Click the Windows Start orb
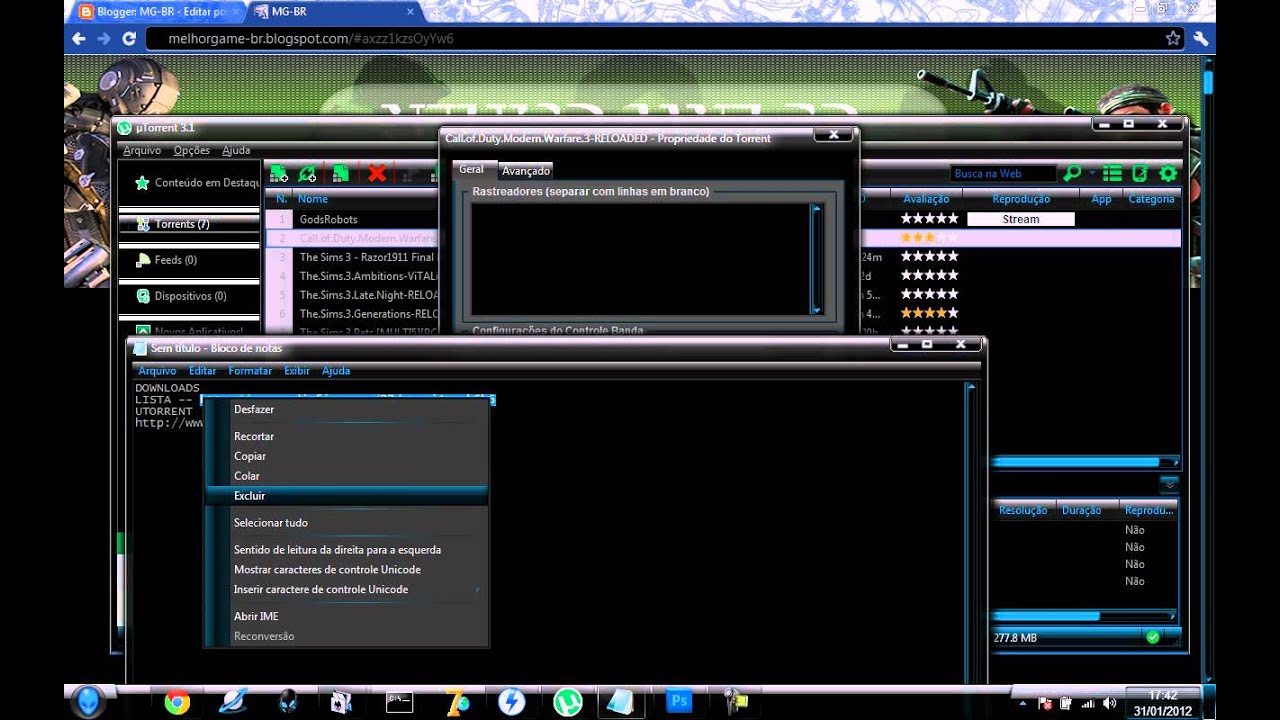This screenshot has height=720, width=1280. tap(88, 701)
